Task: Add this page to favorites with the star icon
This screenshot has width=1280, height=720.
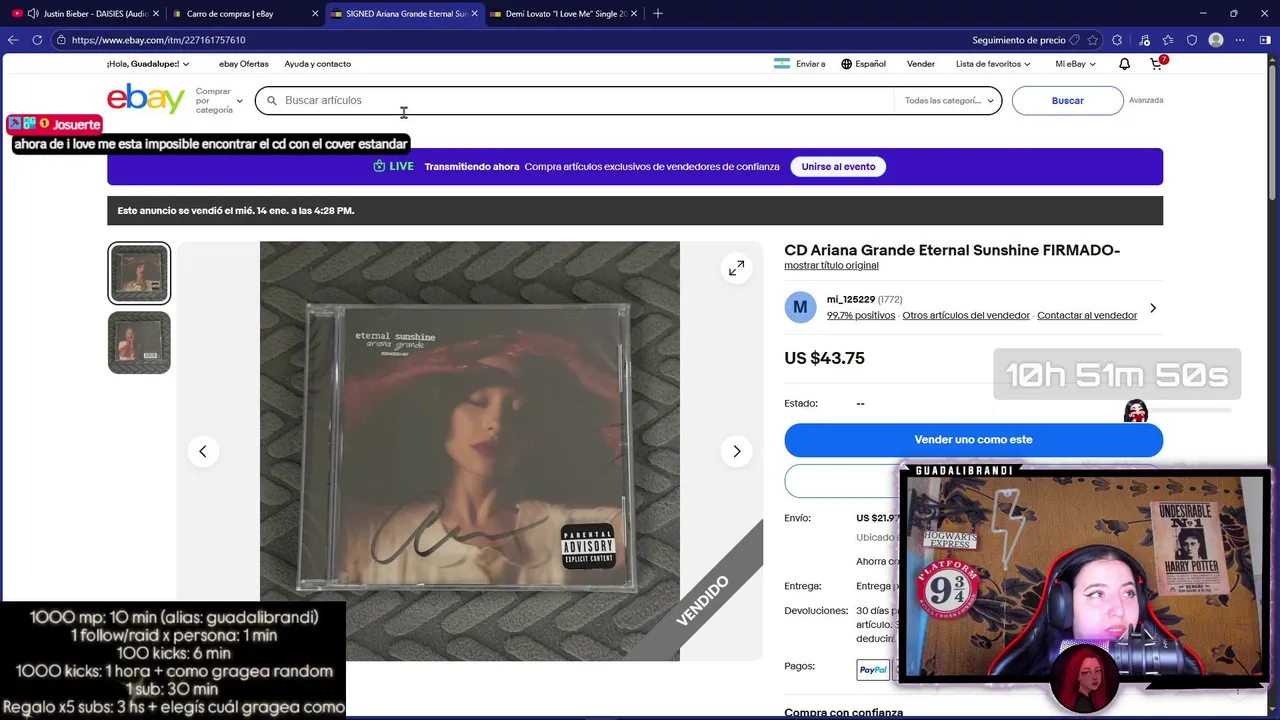Action: pyautogui.click(x=1093, y=40)
